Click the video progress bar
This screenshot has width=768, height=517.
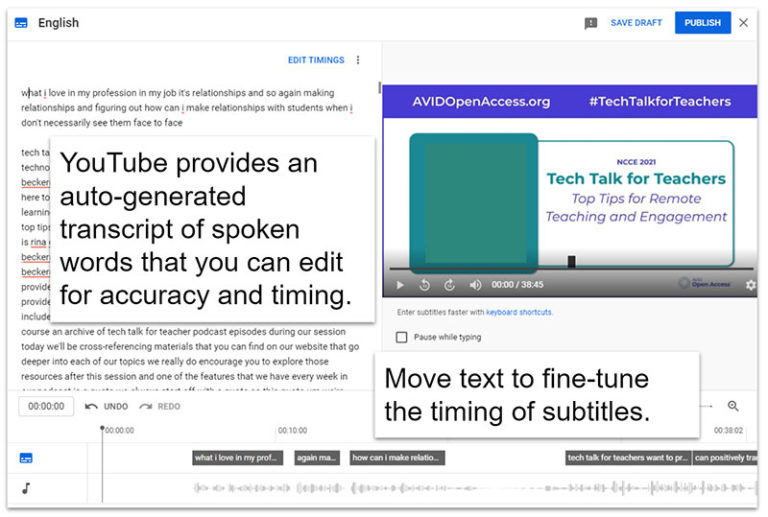tap(571, 269)
